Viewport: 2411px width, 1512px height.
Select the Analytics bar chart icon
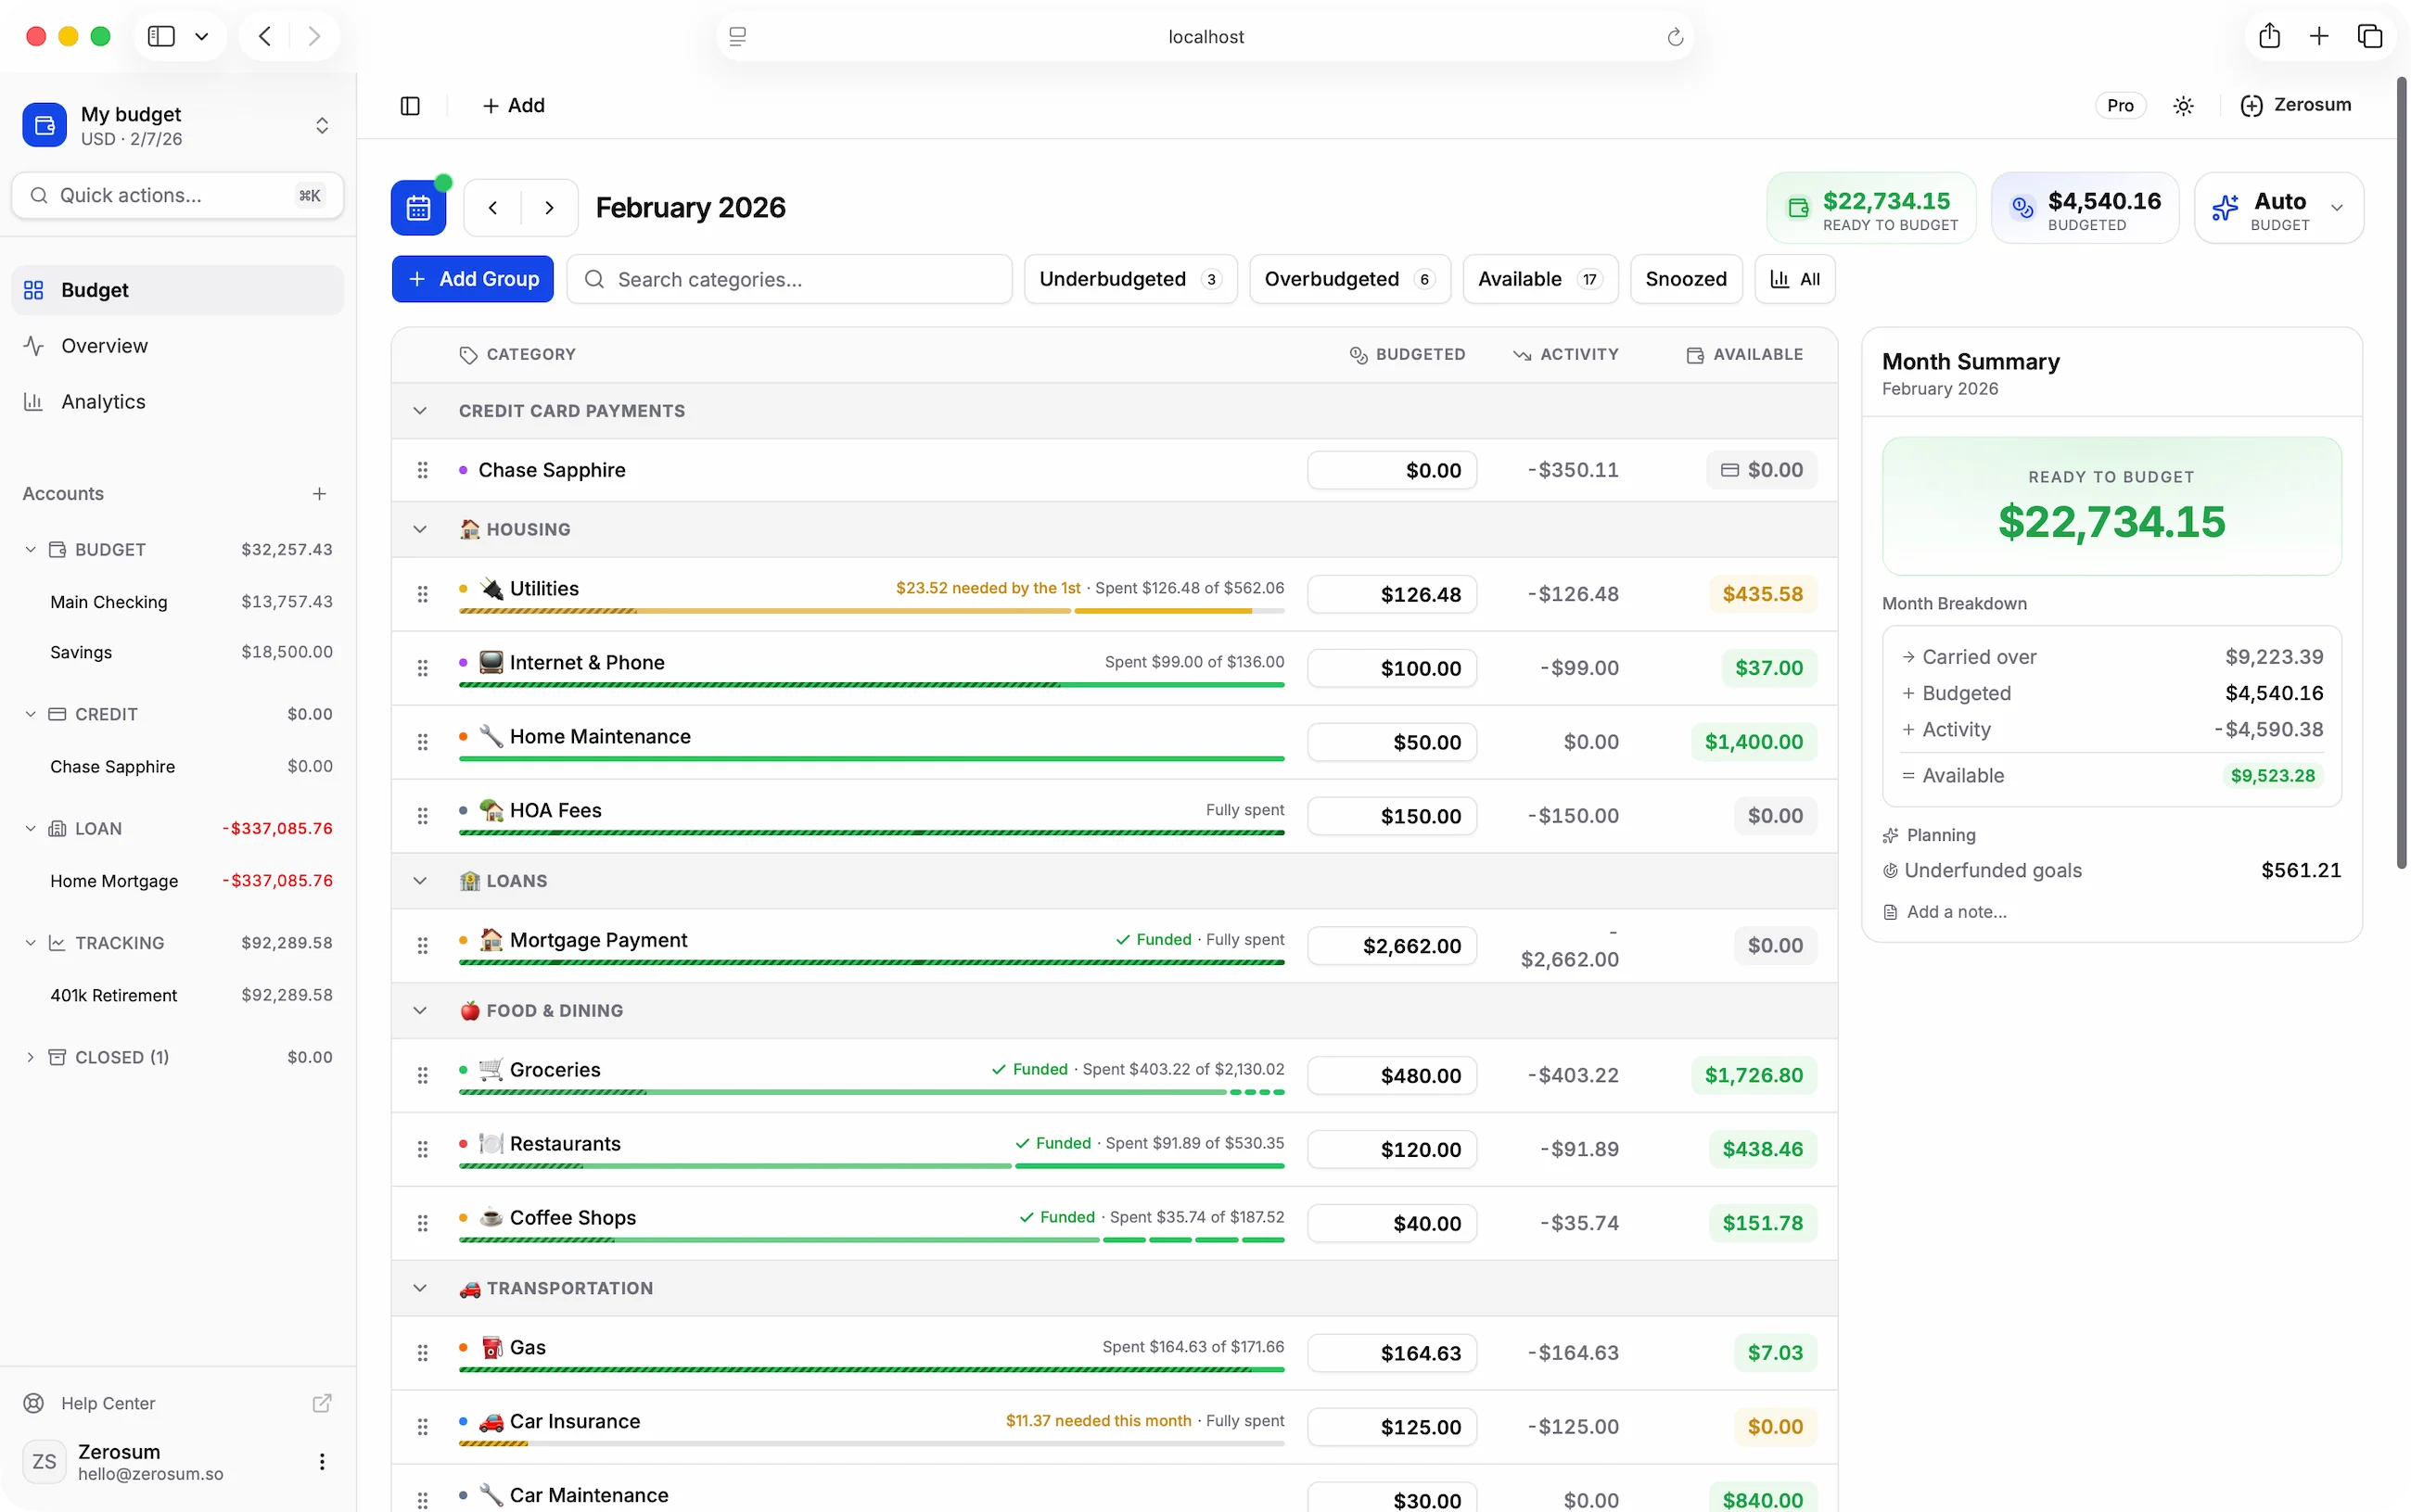click(33, 401)
